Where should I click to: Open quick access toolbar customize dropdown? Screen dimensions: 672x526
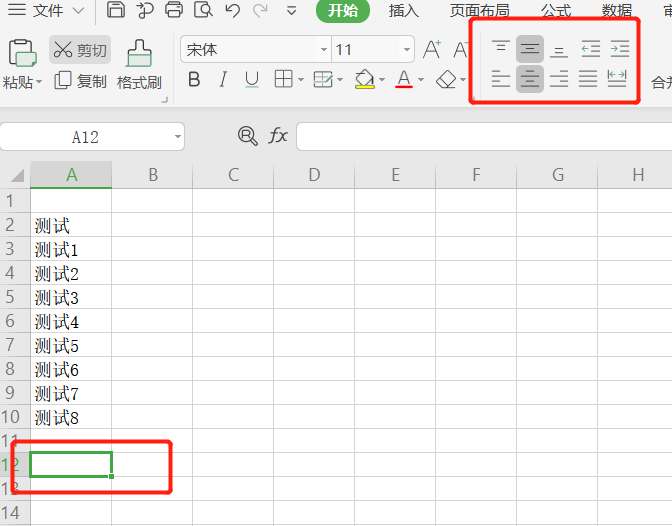tap(291, 11)
